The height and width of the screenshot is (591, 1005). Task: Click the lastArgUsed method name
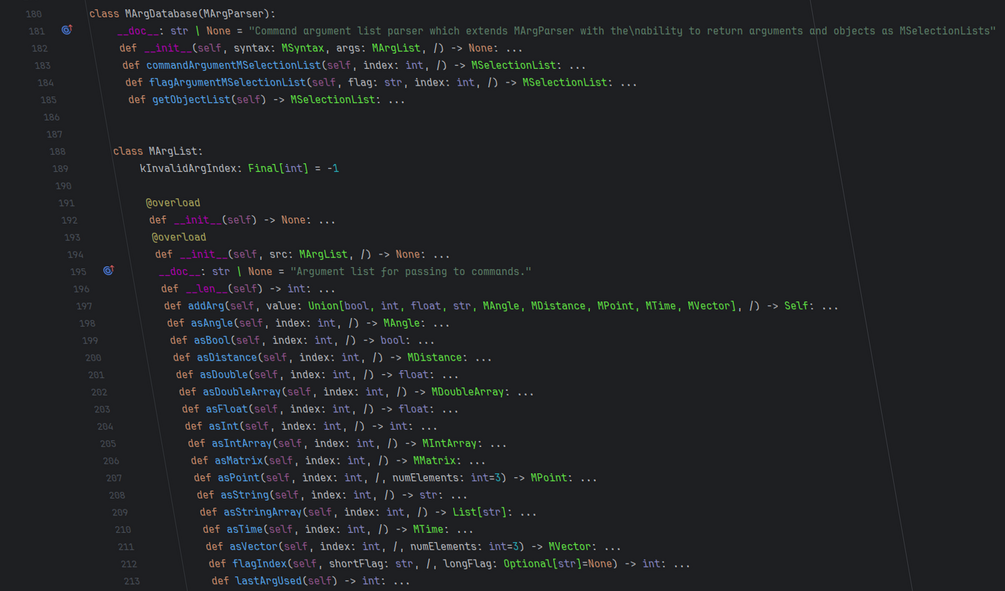[269, 582]
